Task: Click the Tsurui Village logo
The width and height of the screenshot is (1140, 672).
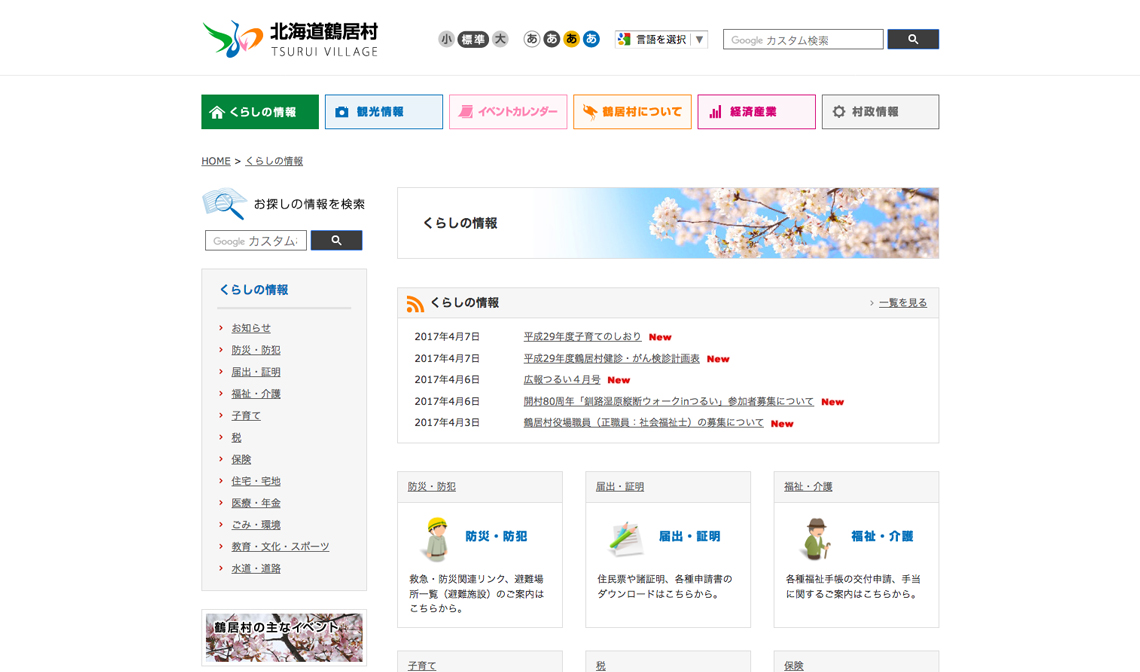Action: tap(290, 39)
